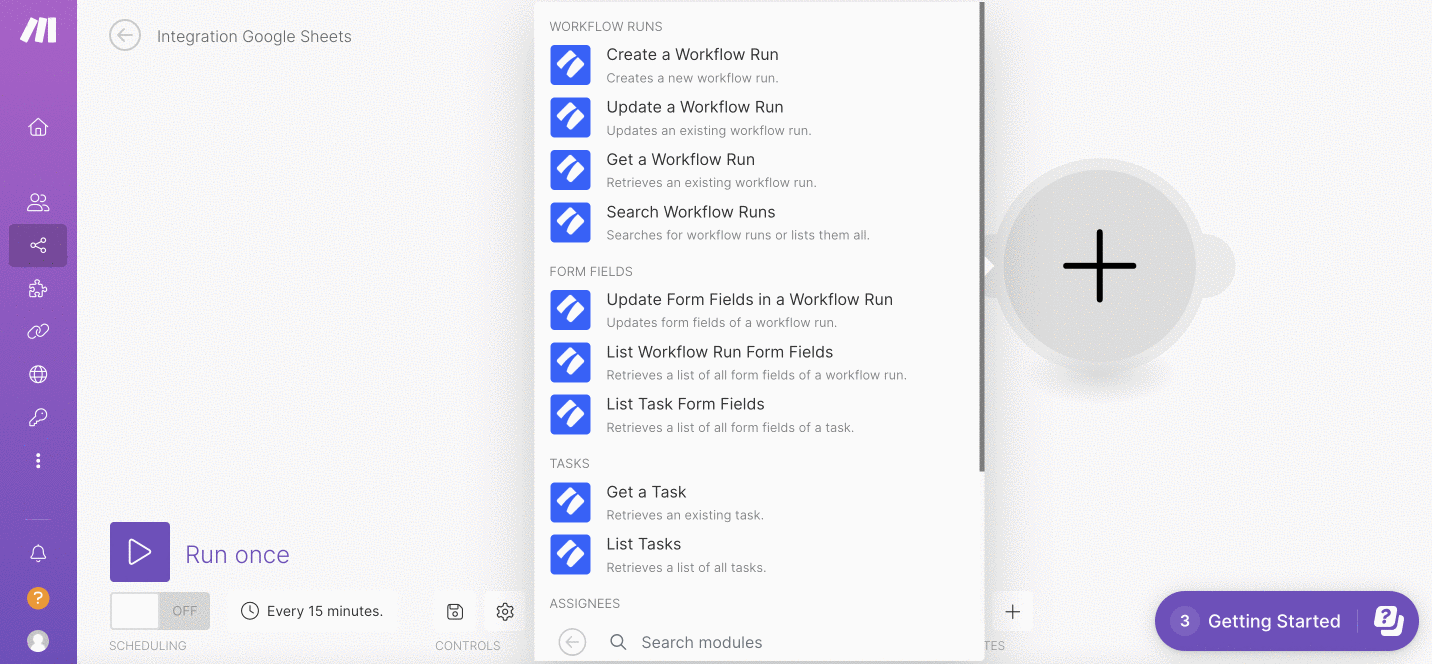
Task: Go back using the arrow beside scenario title
Action: click(125, 36)
